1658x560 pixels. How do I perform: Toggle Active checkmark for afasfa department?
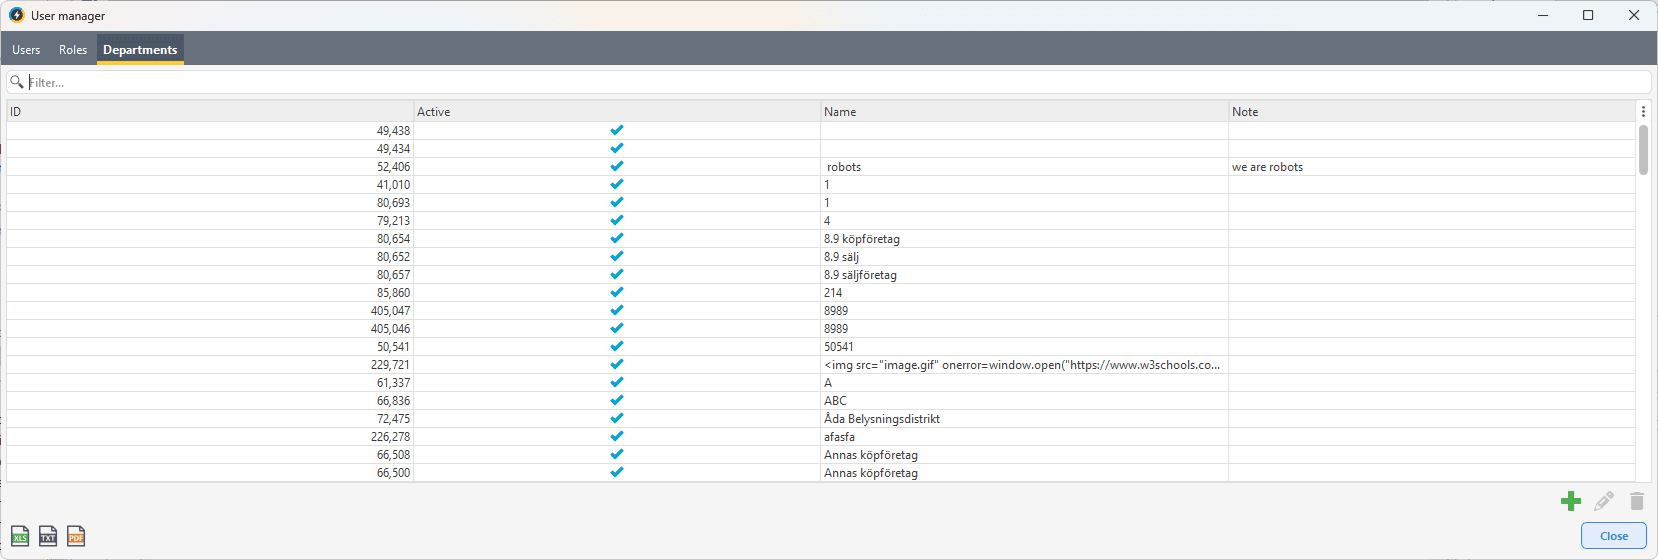point(617,436)
